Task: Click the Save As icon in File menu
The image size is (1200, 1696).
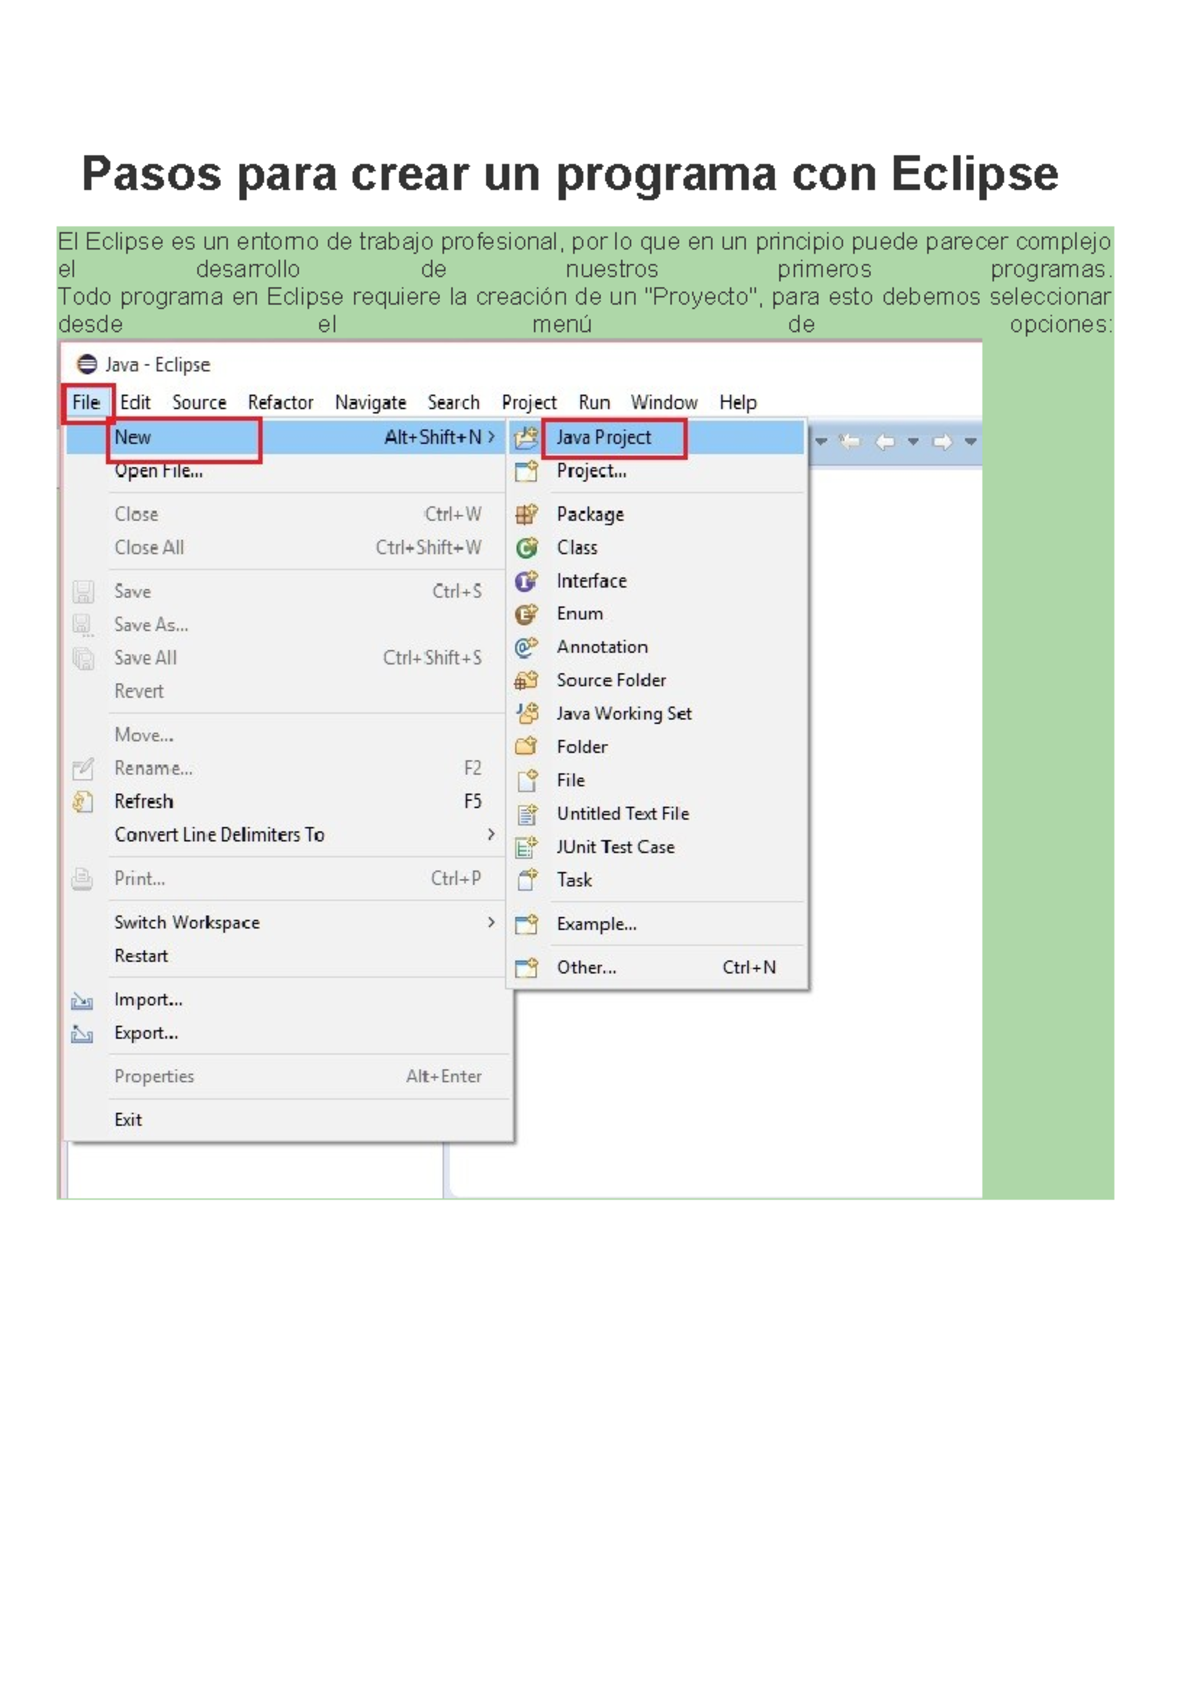Action: click(x=83, y=625)
